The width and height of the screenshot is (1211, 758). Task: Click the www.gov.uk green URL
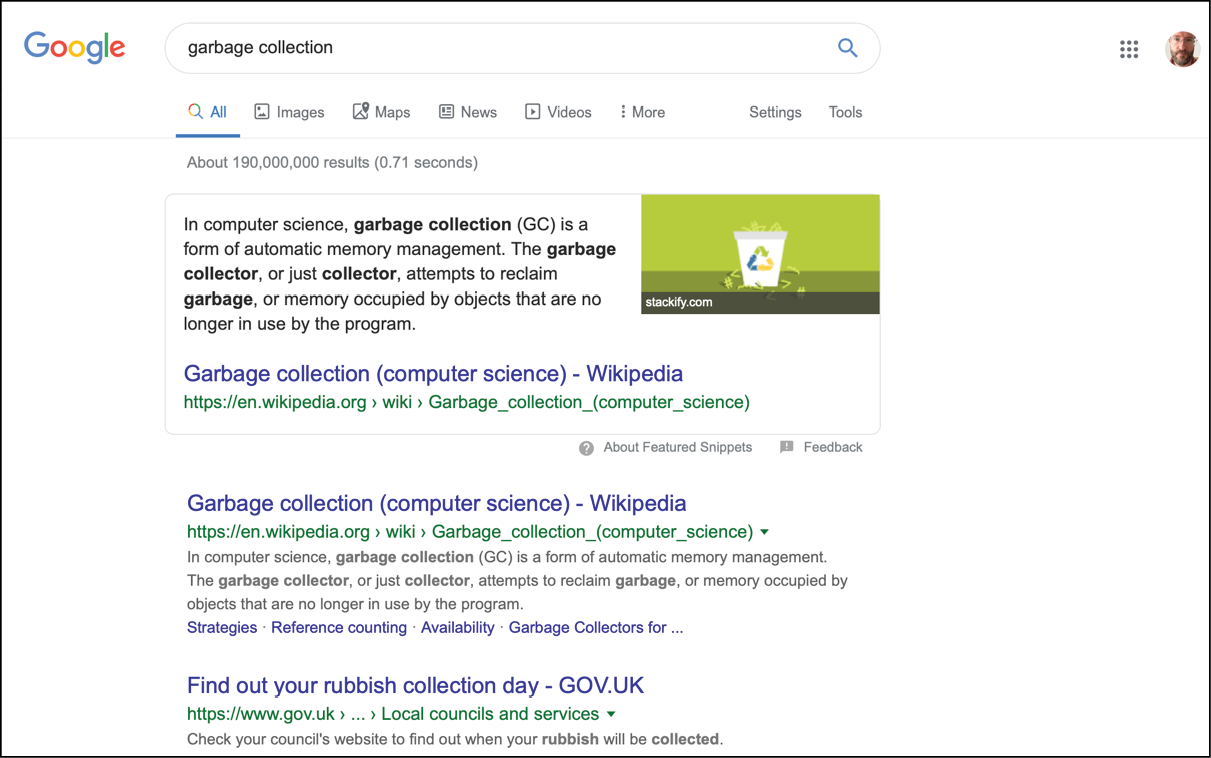[x=393, y=714]
